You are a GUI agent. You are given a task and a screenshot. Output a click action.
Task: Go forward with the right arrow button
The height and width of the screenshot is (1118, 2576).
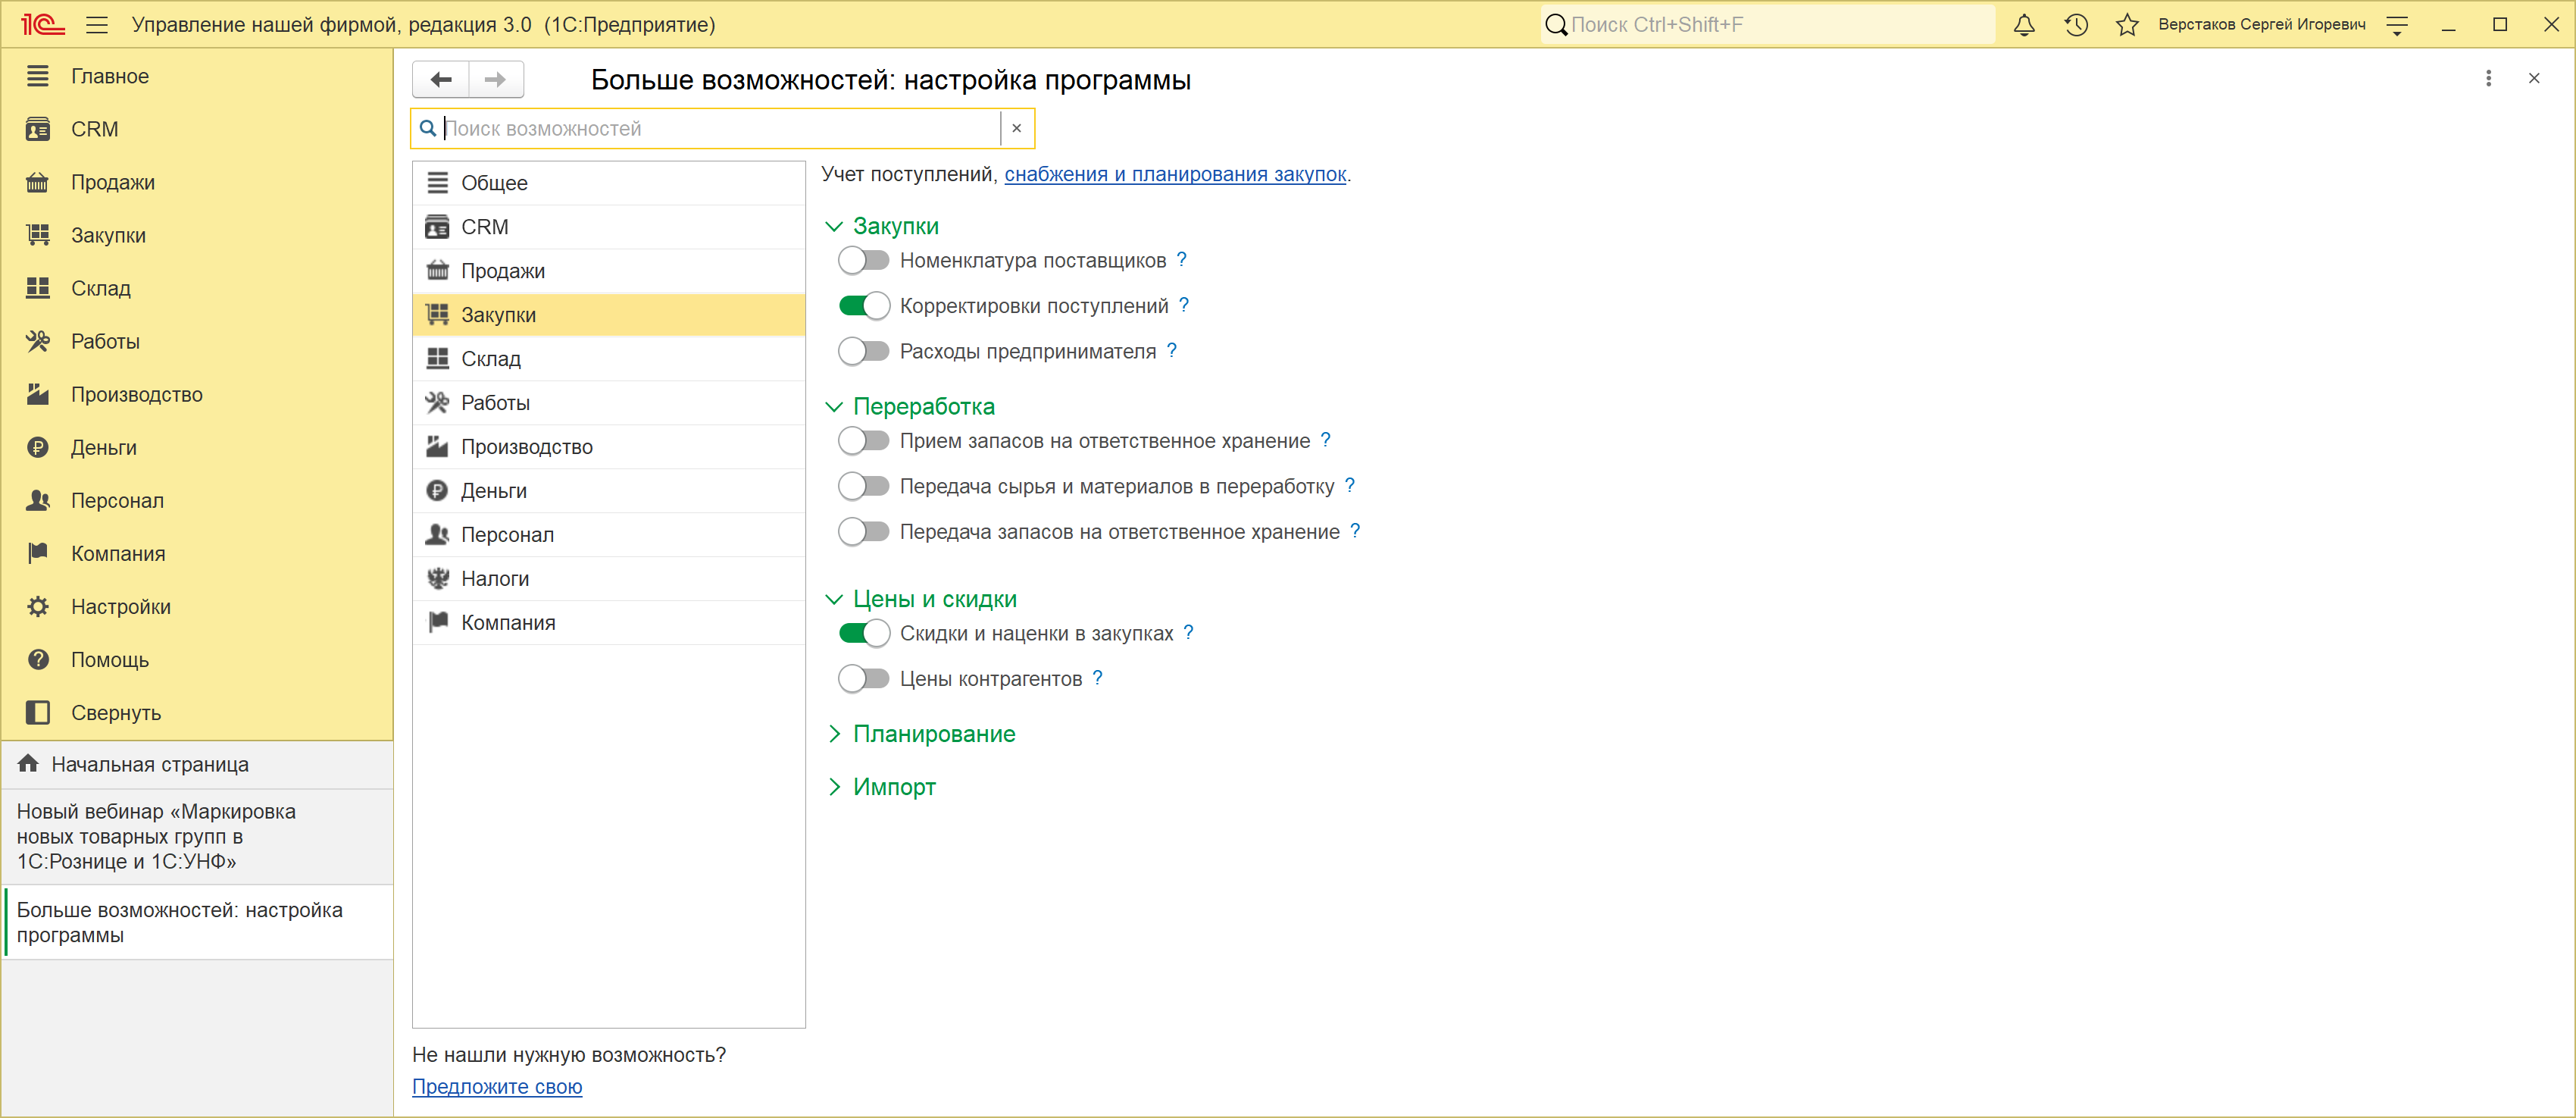coord(496,79)
